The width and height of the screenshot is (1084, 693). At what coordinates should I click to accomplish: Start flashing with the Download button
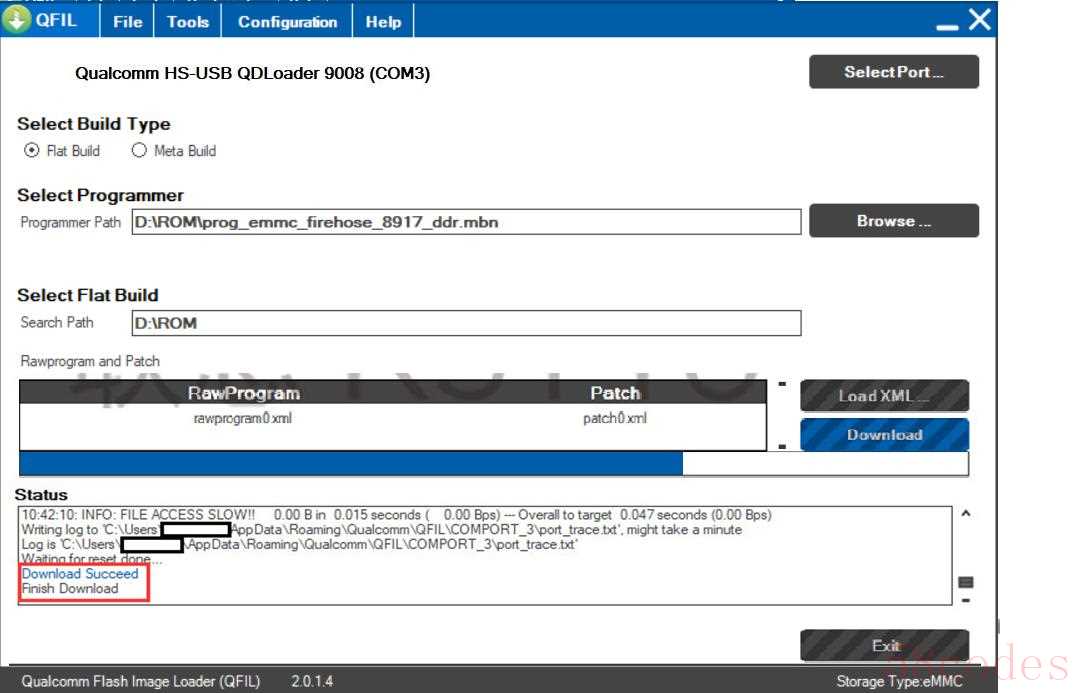[x=884, y=435]
